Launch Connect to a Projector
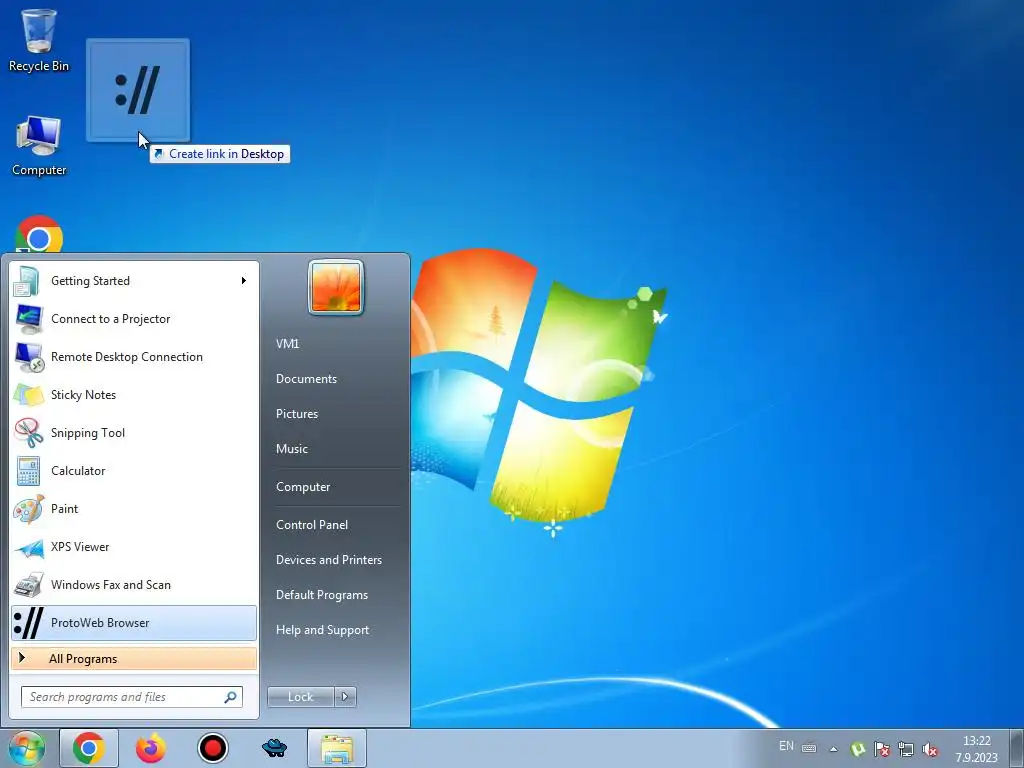 pos(134,319)
